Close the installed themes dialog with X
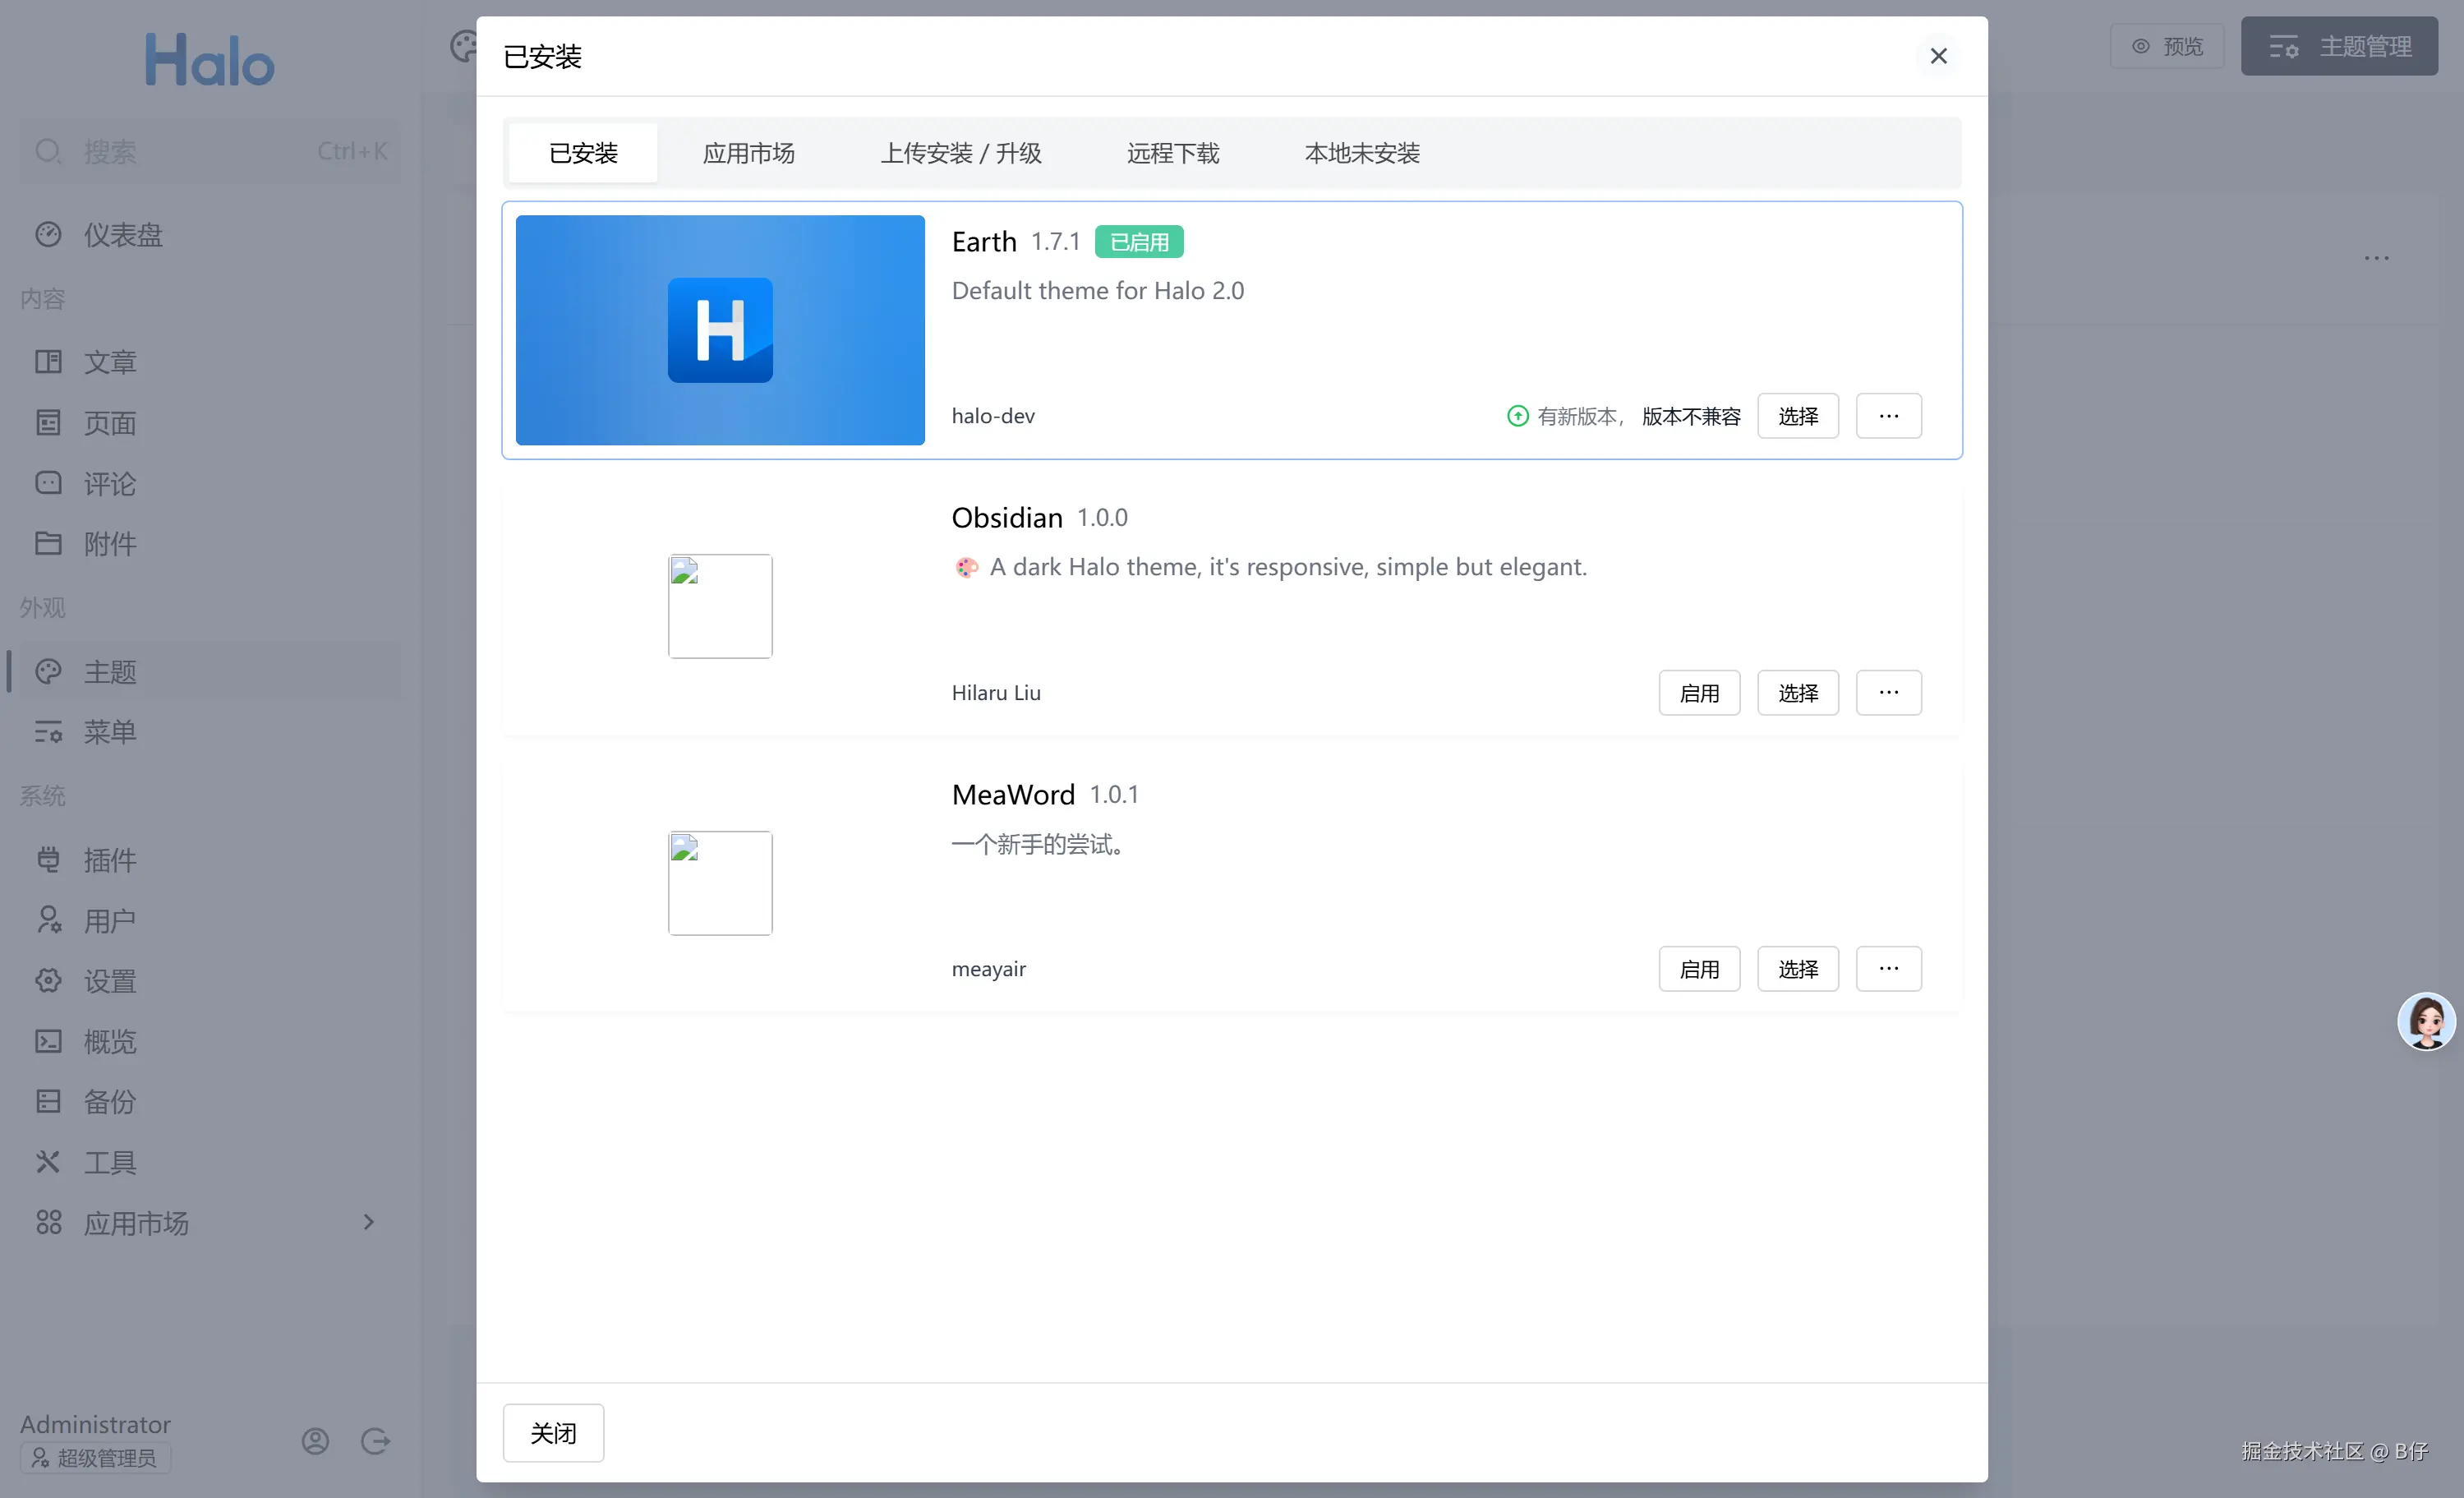Viewport: 2464px width, 1498px height. pyautogui.click(x=1937, y=56)
